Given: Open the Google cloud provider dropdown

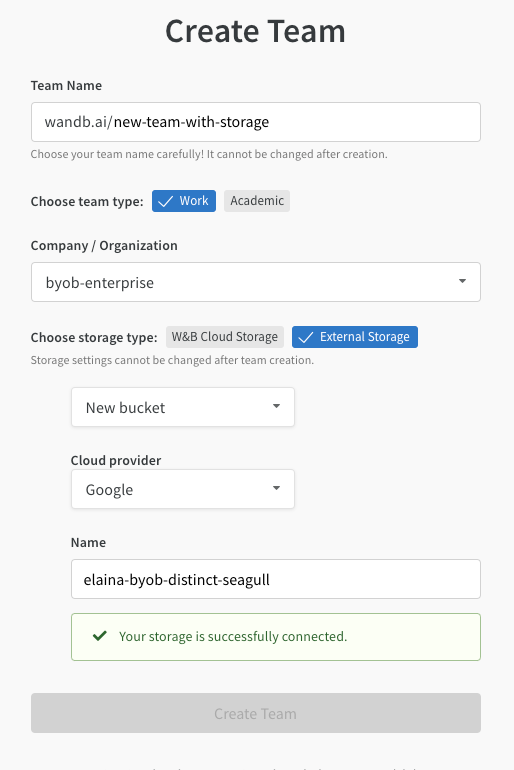Looking at the screenshot, I should tap(183, 489).
